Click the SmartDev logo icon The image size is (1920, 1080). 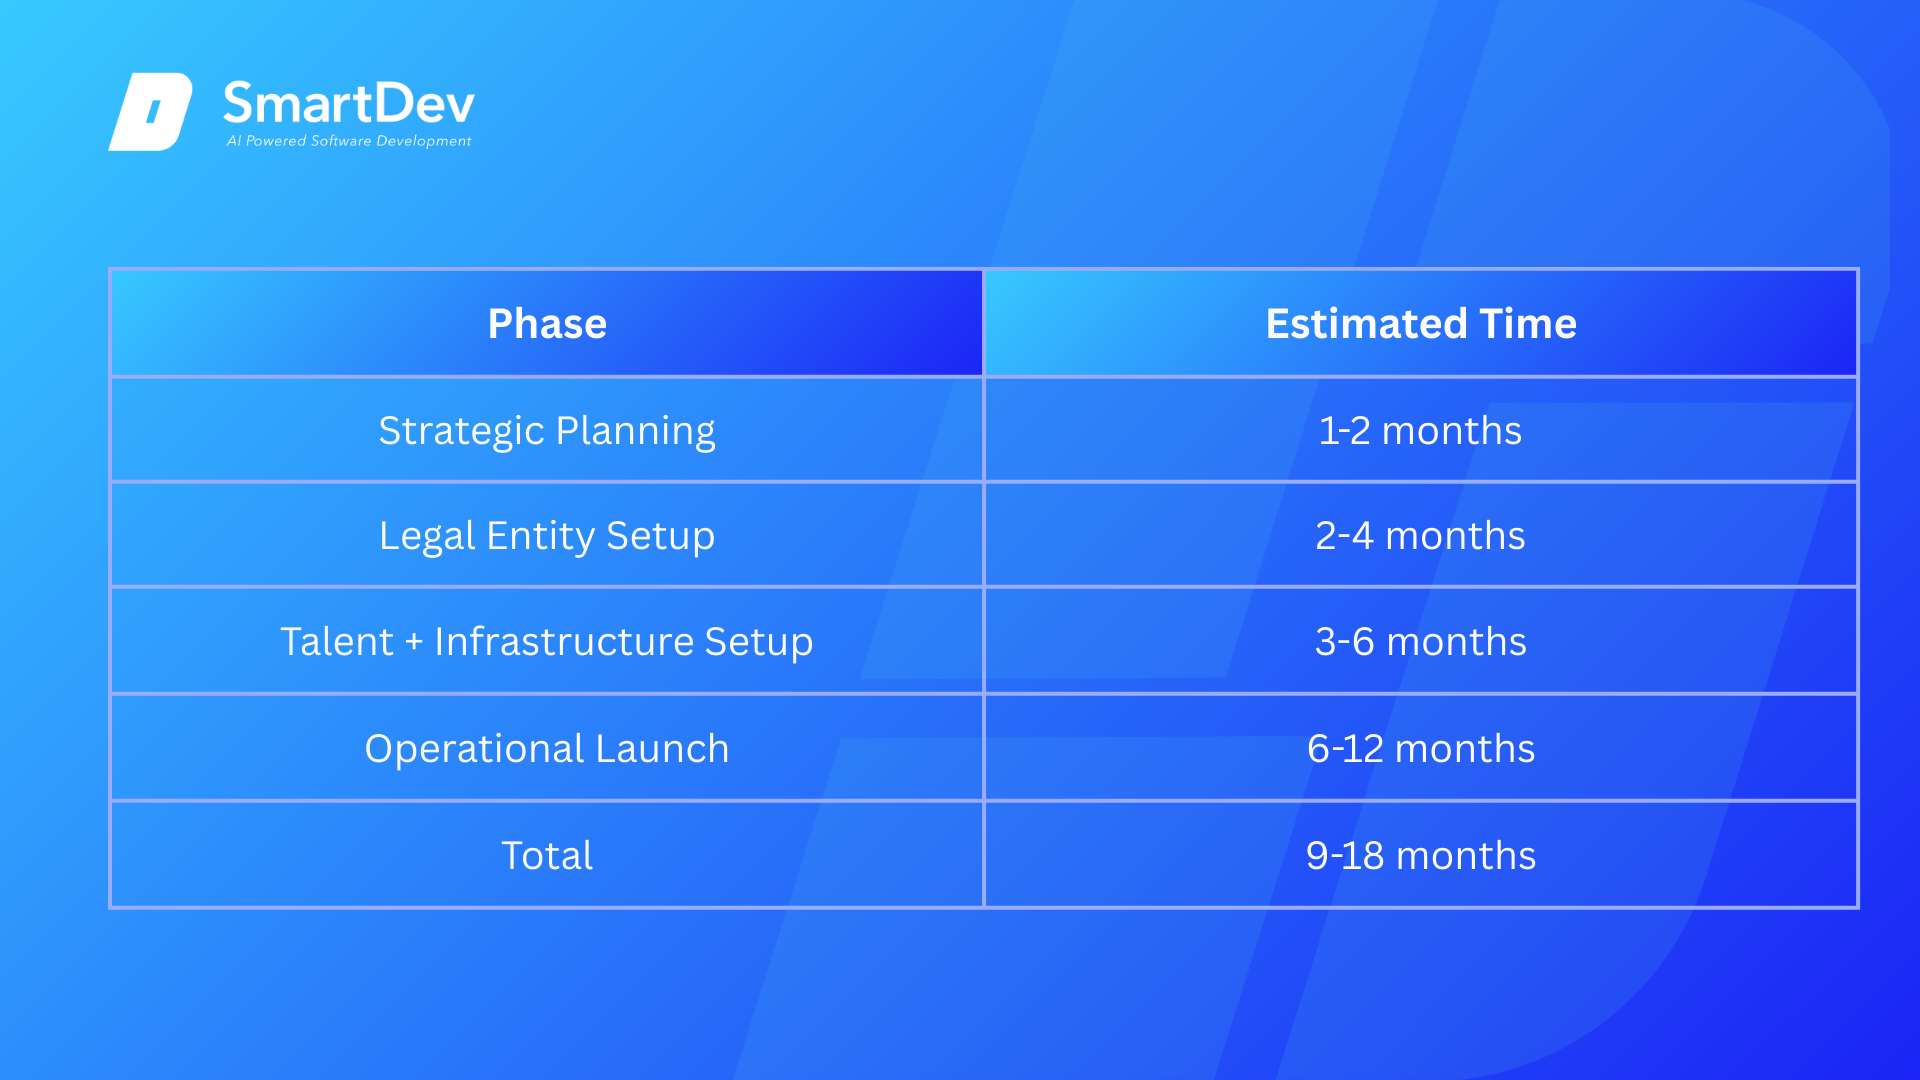tap(150, 111)
